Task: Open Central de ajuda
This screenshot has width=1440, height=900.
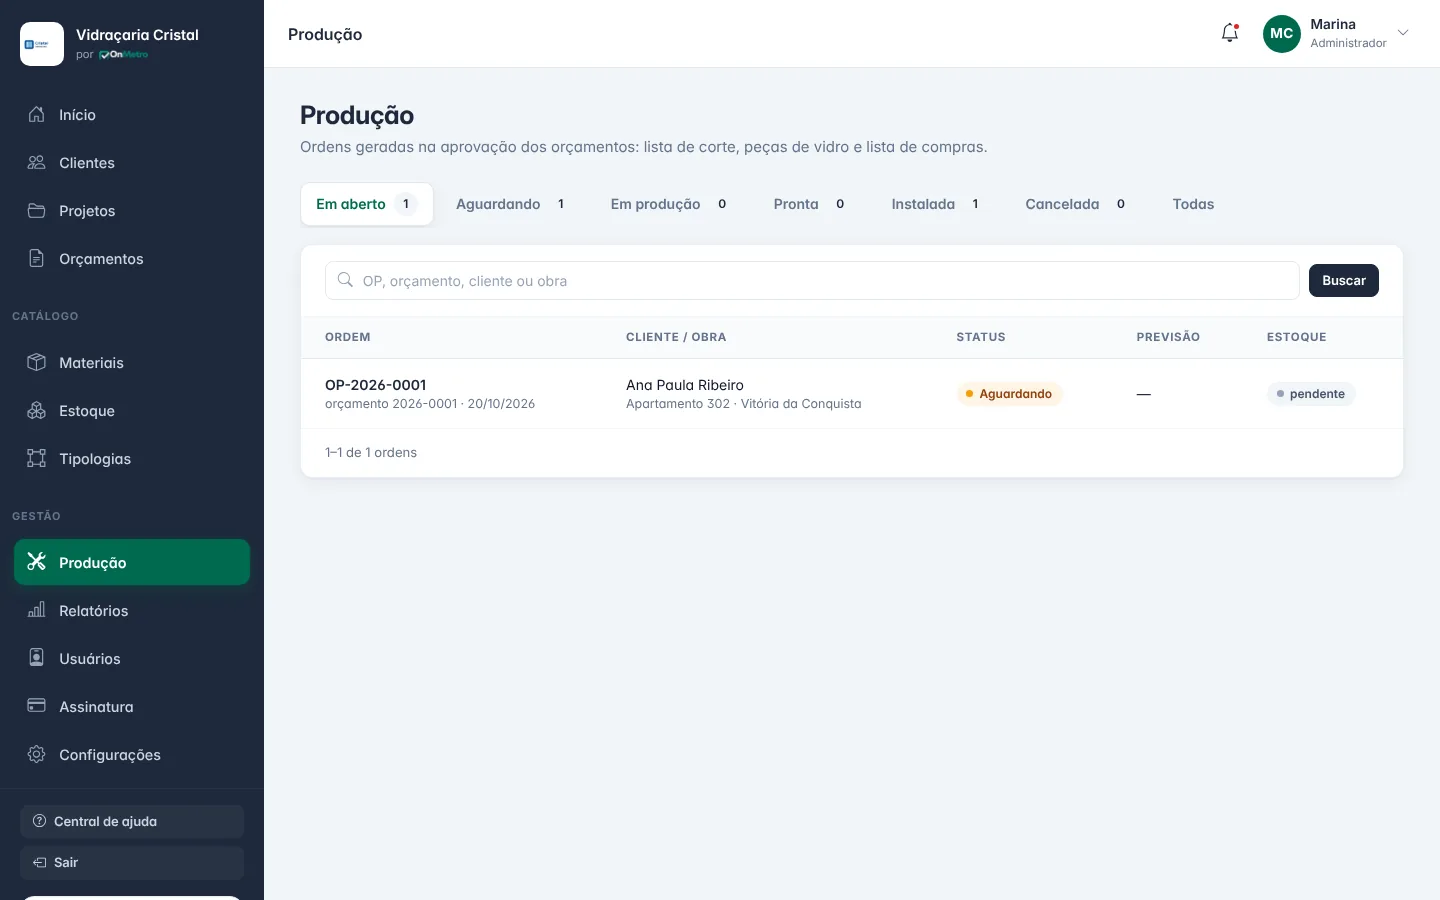Action: 132,821
